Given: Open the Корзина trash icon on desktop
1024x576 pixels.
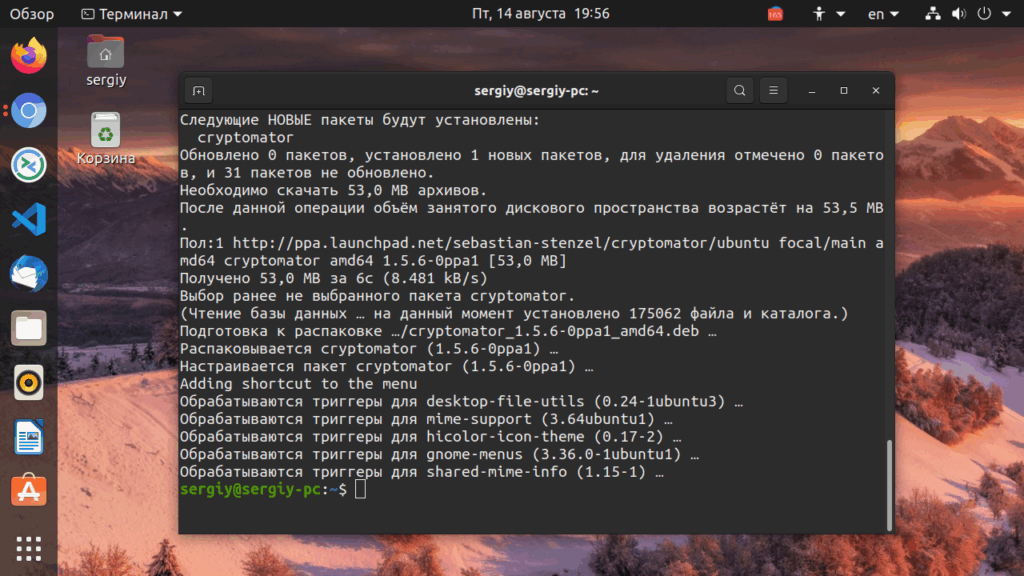Looking at the screenshot, I should point(106,138).
